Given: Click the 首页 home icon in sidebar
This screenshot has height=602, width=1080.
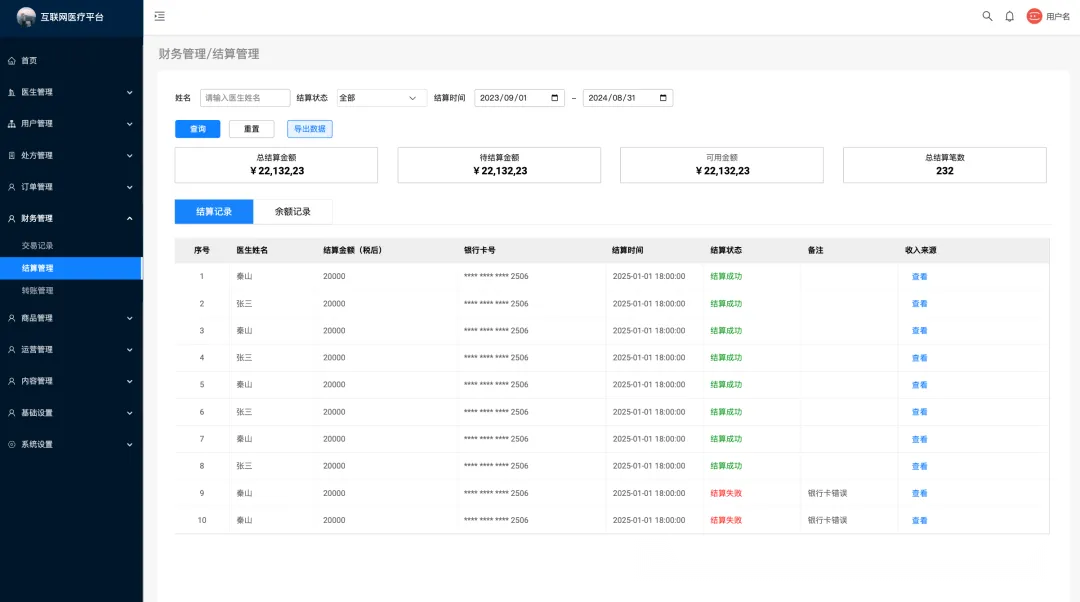Looking at the screenshot, I should [12, 60].
